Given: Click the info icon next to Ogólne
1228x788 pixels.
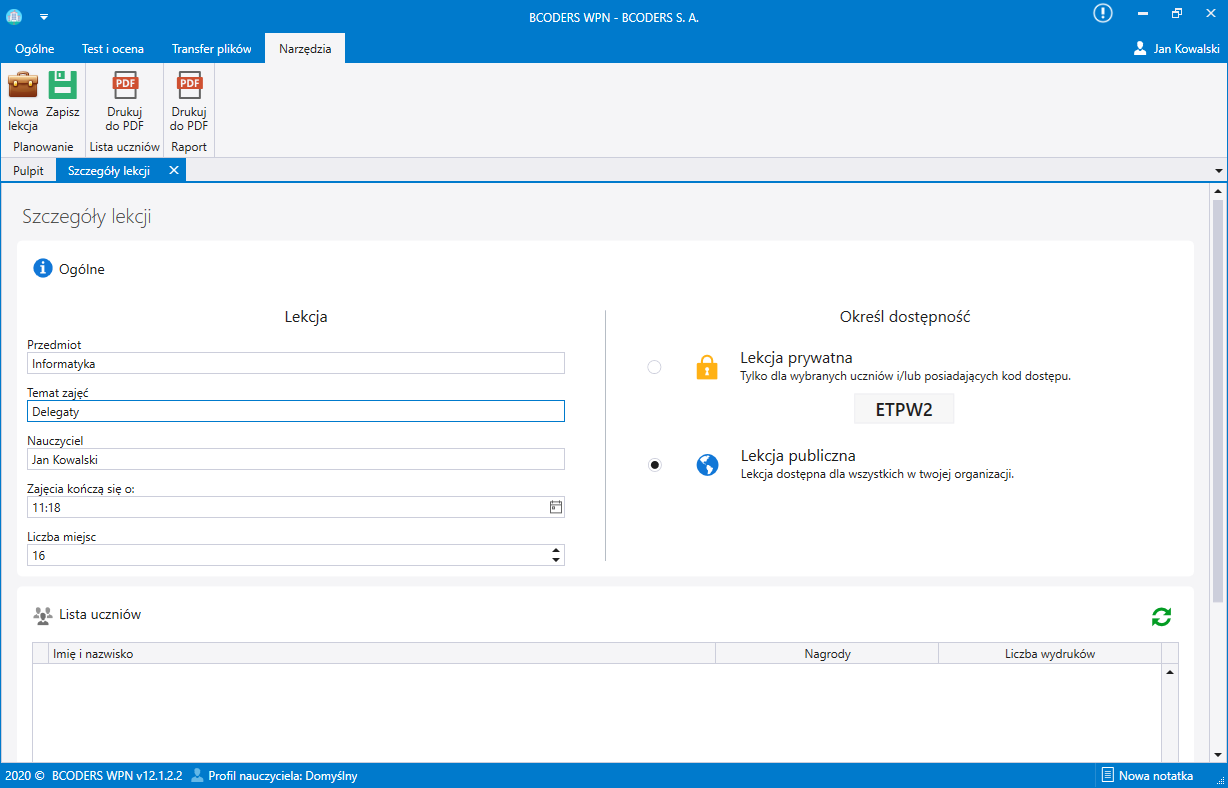Looking at the screenshot, I should point(43,268).
